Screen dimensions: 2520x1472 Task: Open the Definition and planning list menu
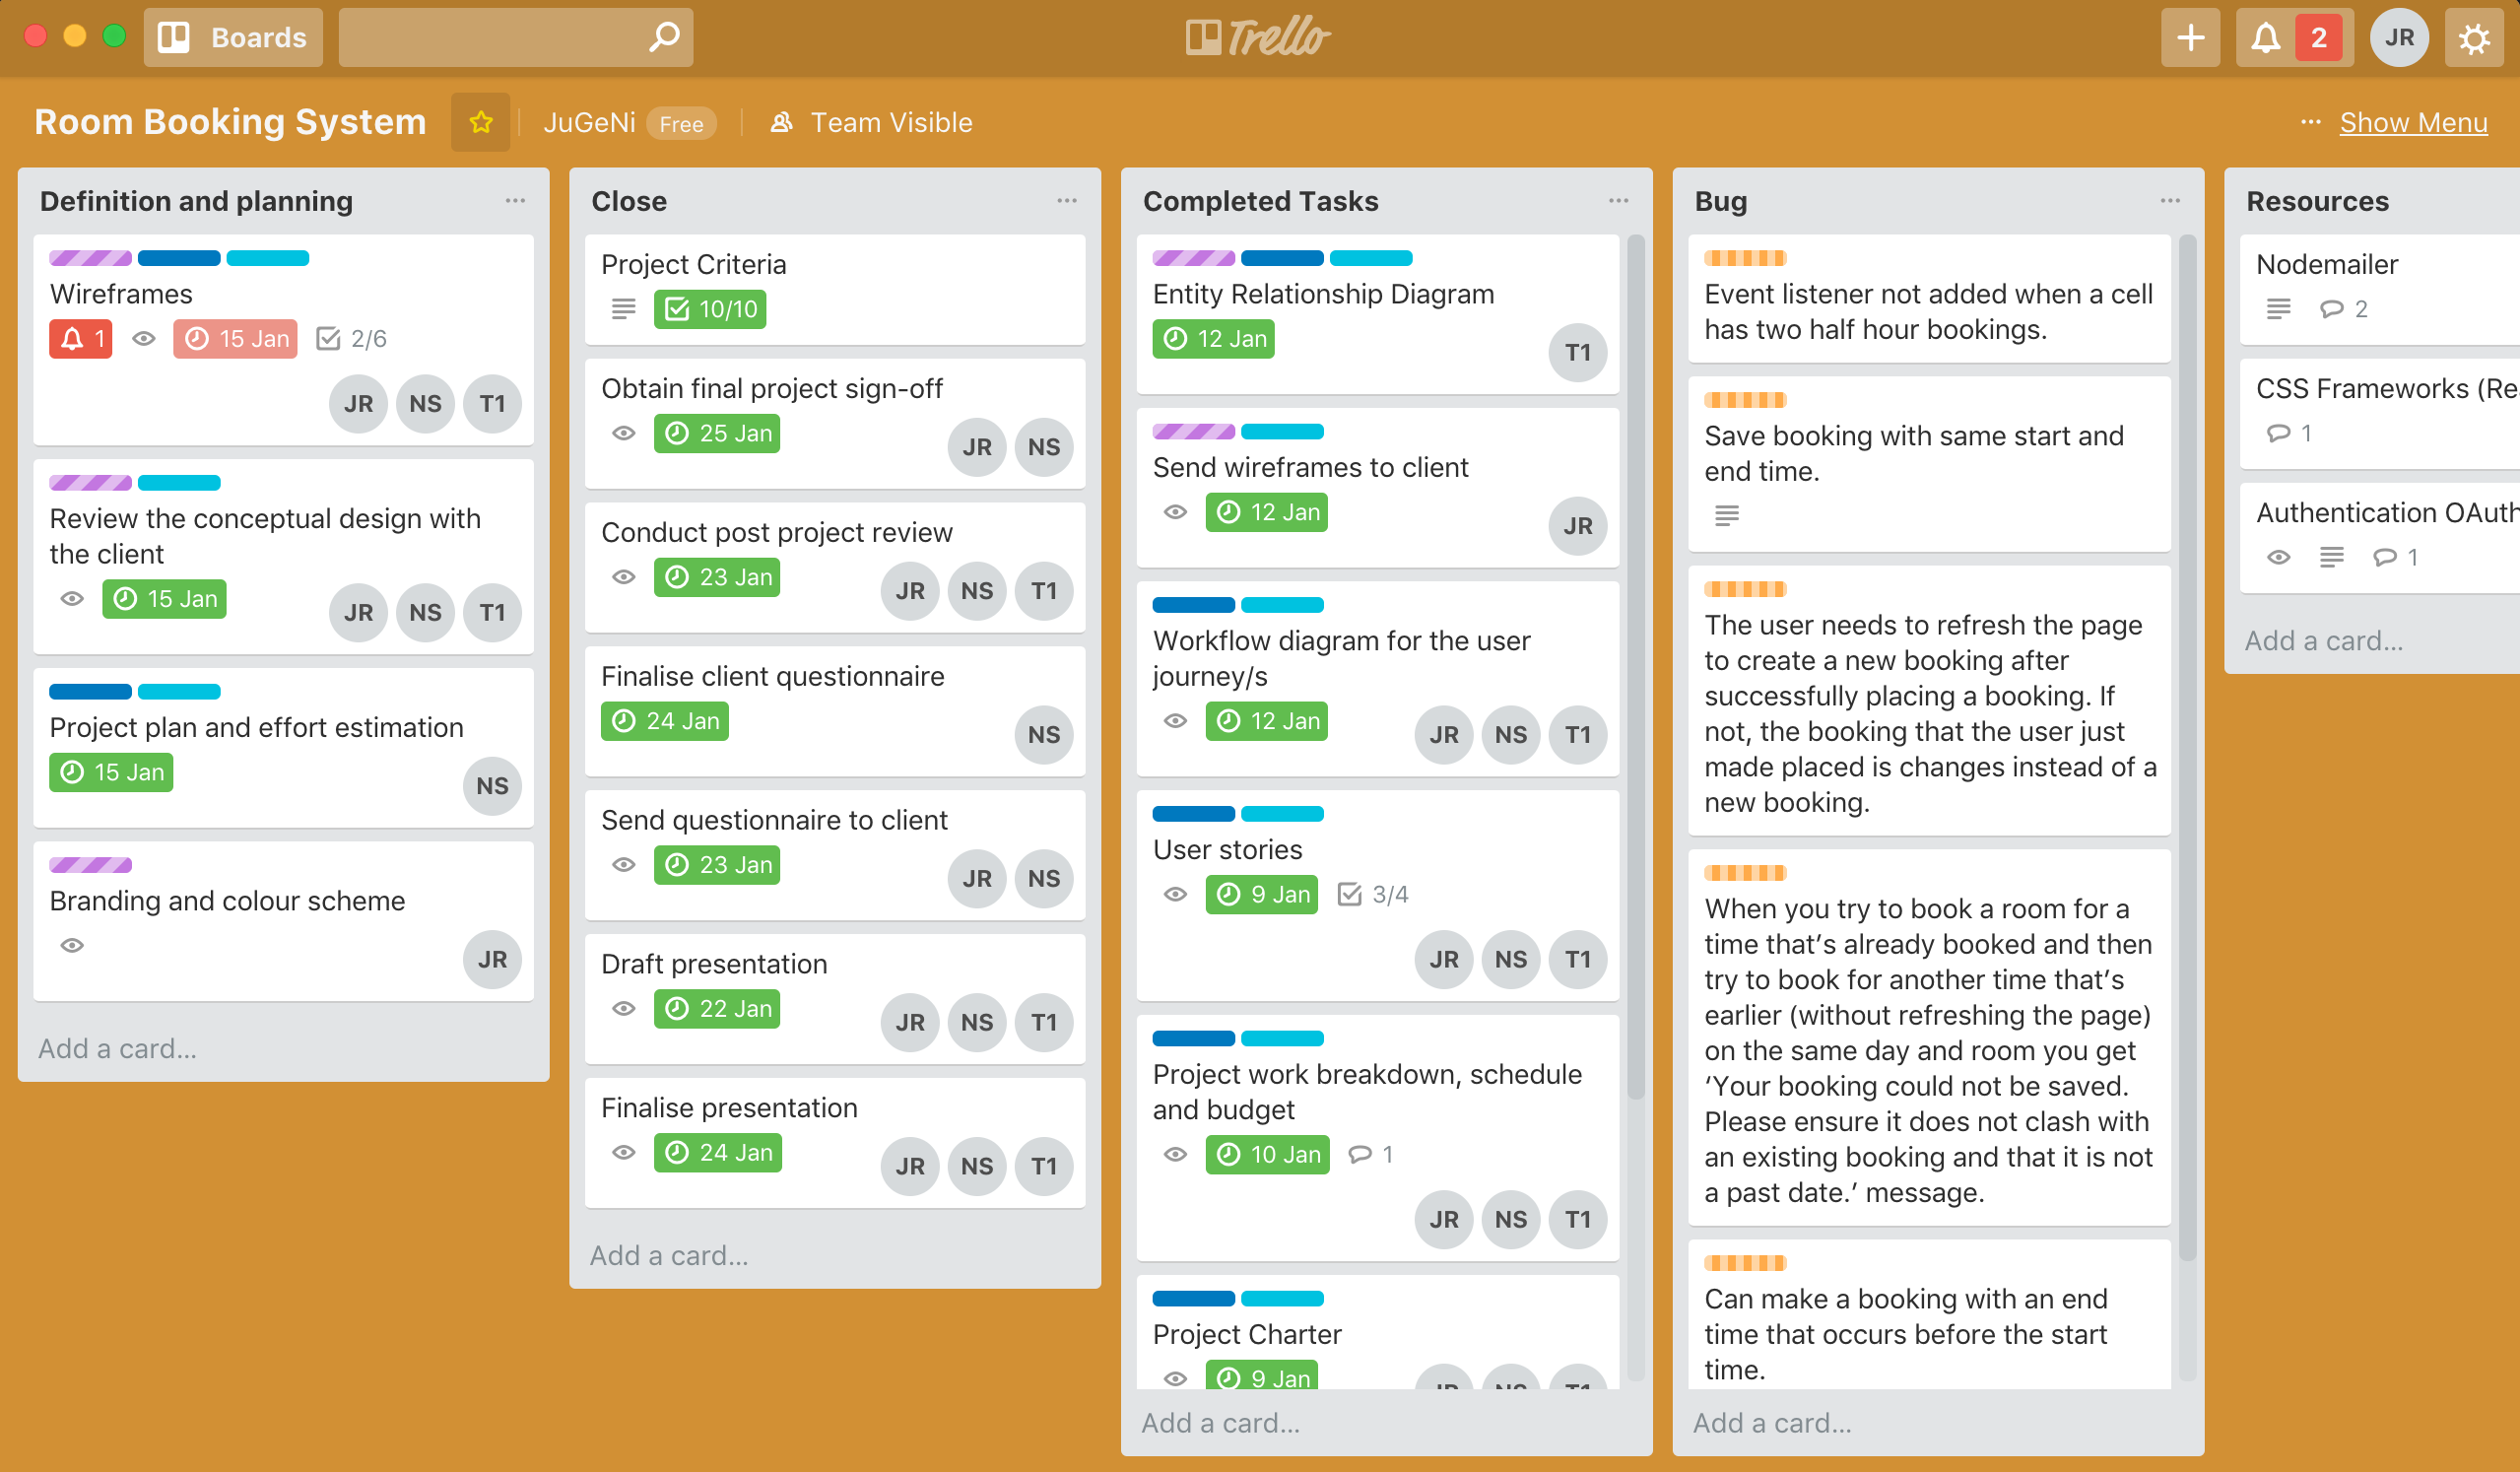click(515, 201)
